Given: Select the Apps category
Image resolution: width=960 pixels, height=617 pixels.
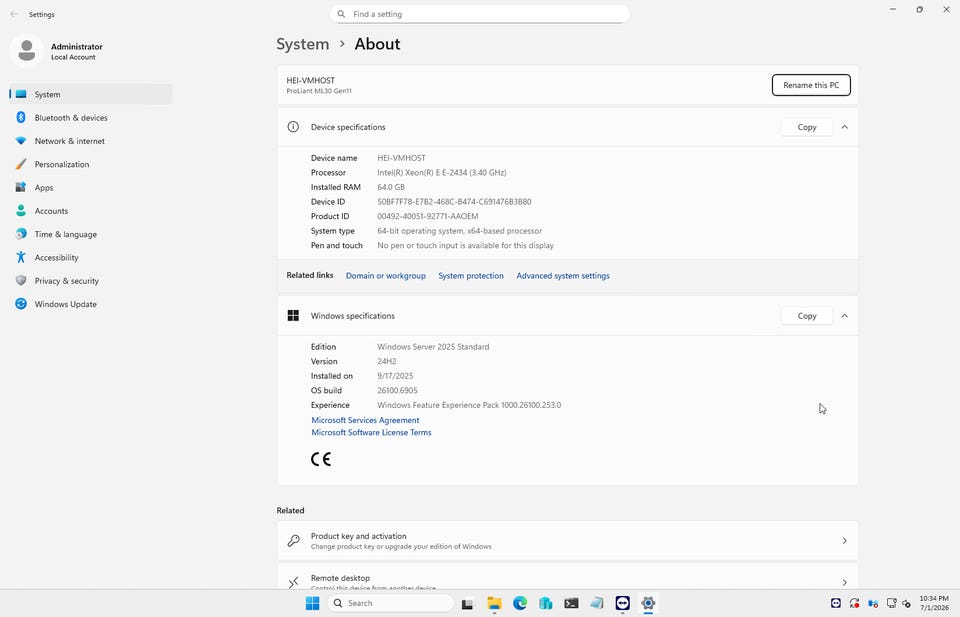Looking at the screenshot, I should pyautogui.click(x=91, y=187).
